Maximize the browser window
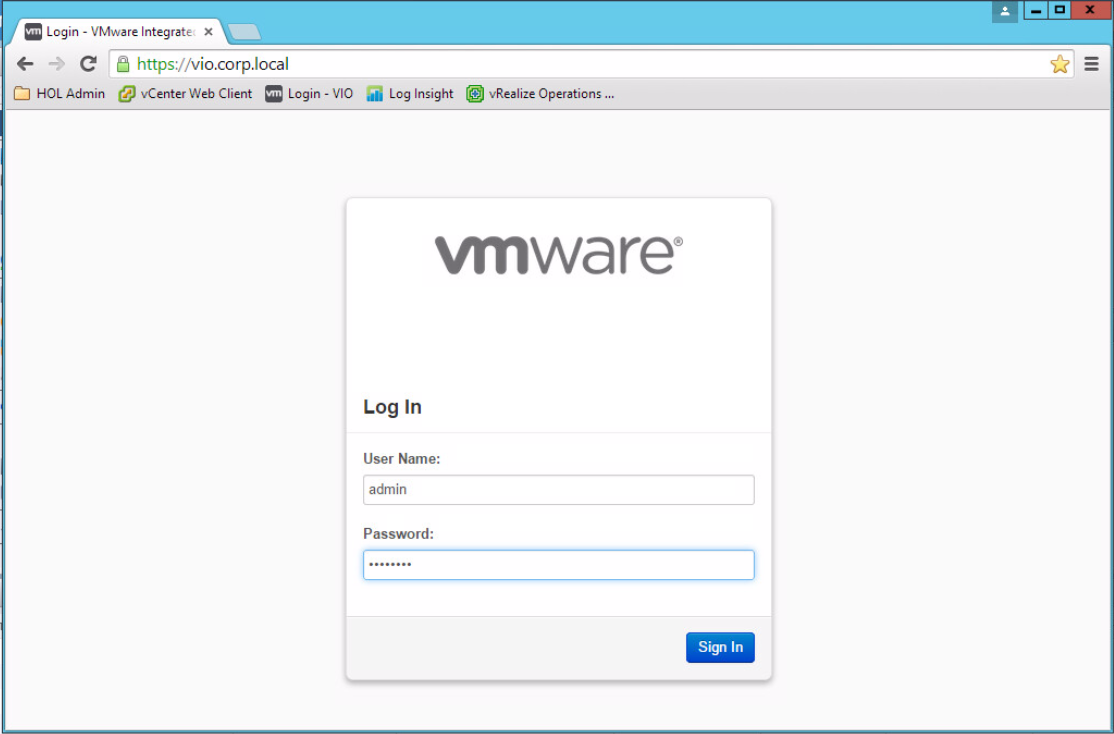 [x=1060, y=11]
